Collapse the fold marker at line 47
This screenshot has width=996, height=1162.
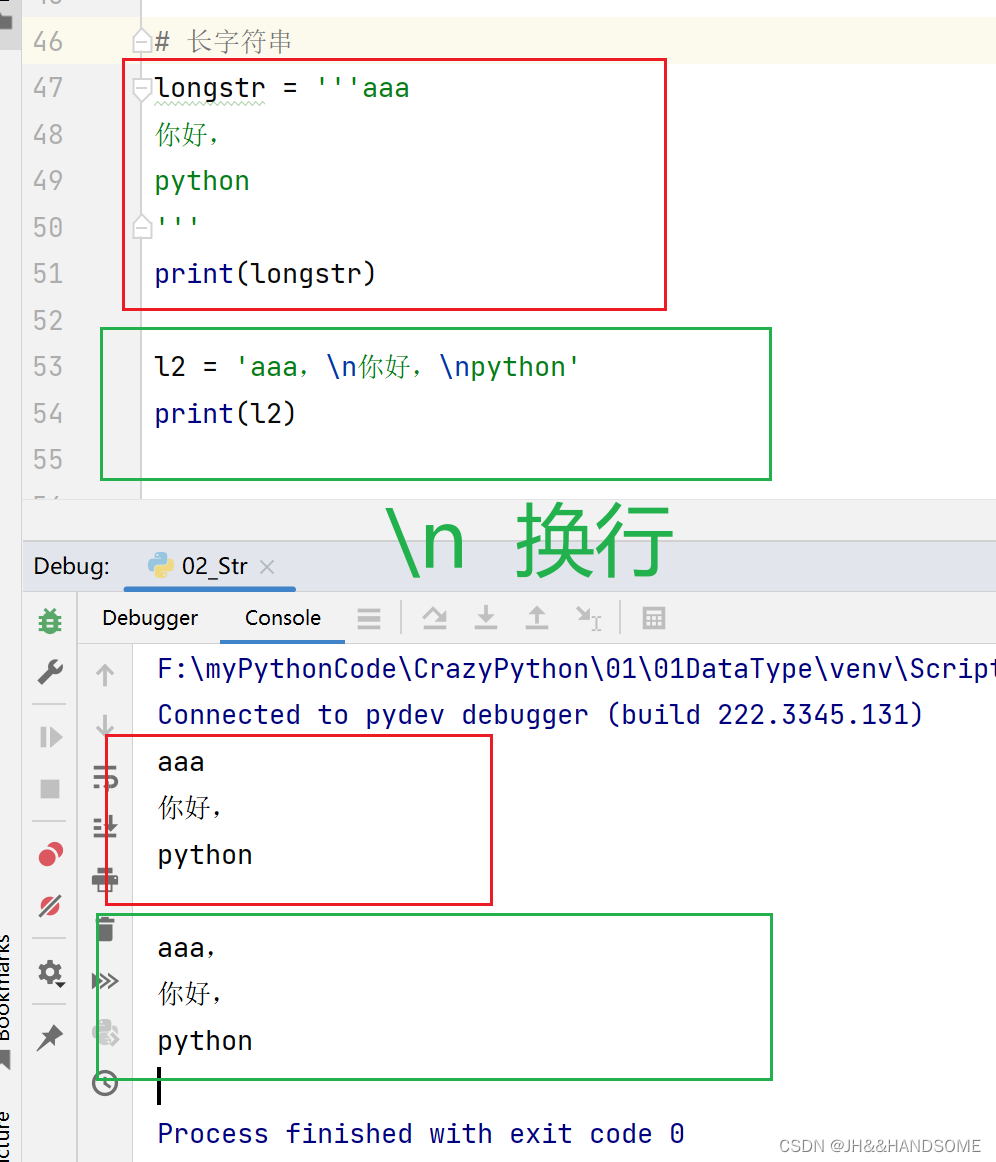tap(142, 88)
